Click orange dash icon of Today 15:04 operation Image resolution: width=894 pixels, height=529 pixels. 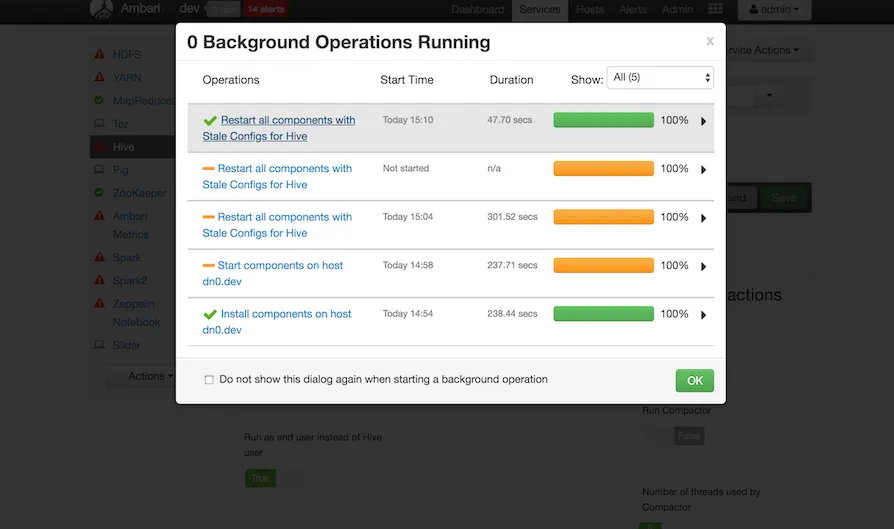[209, 217]
